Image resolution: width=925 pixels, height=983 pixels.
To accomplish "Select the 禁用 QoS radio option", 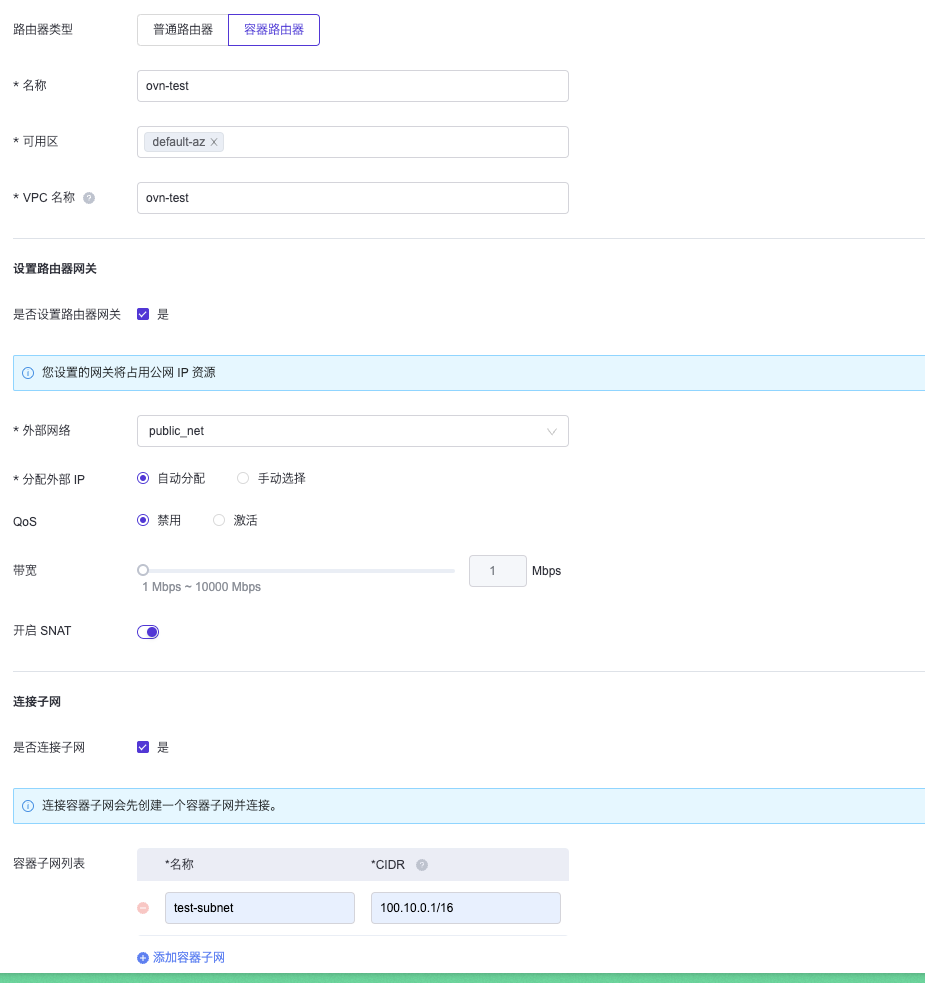I will 143,520.
